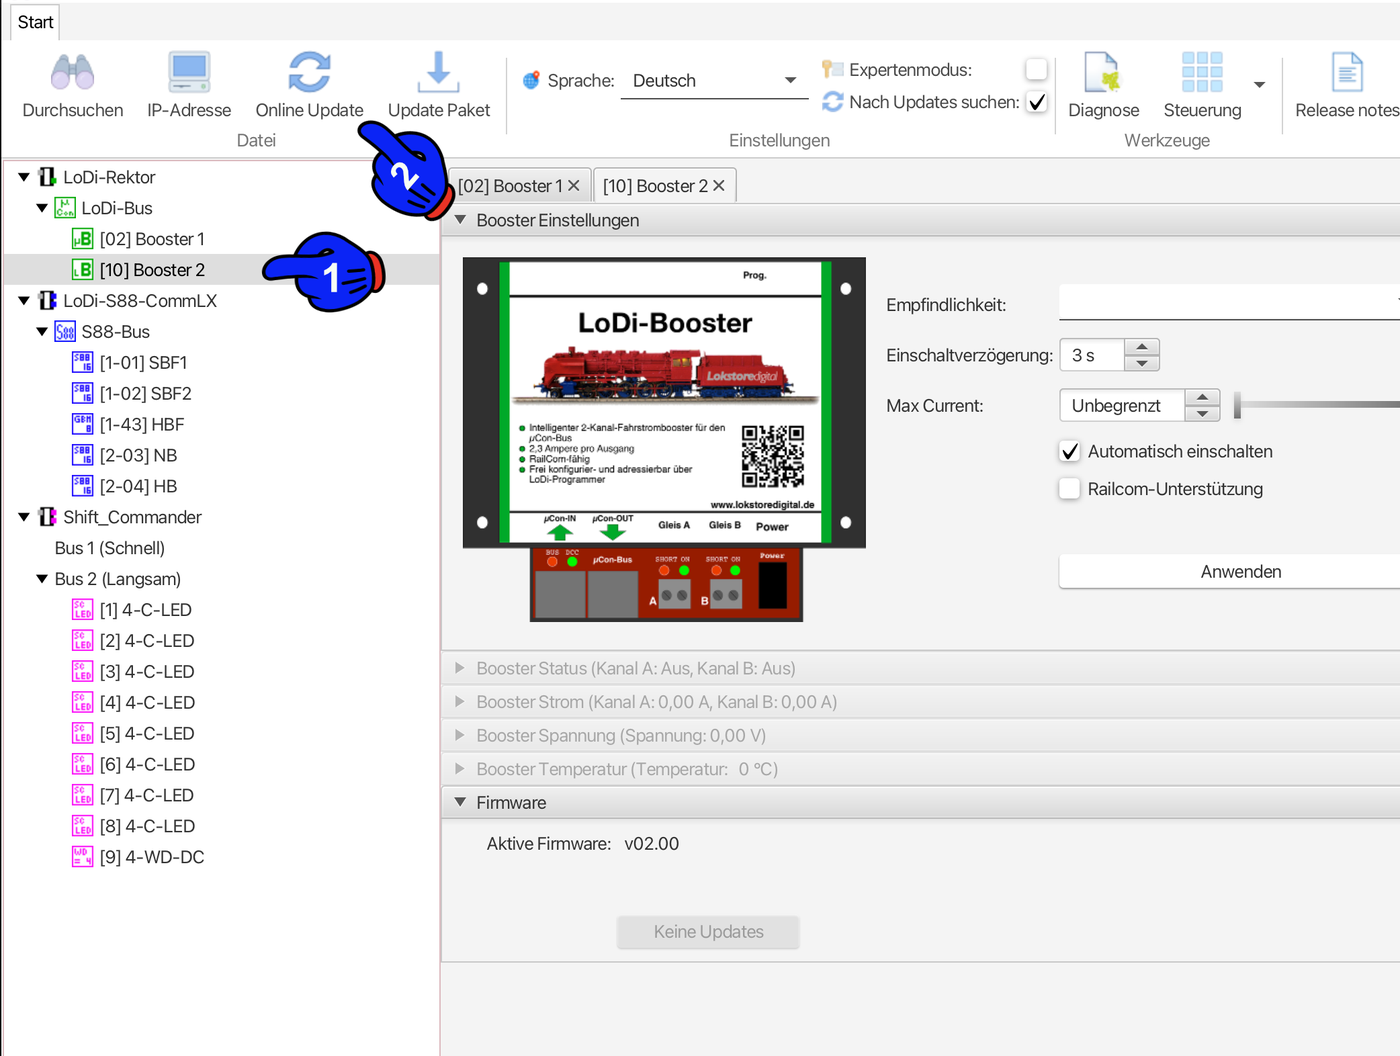This screenshot has height=1056, width=1400.
Task: Collapse the LoDi-Rektor tree node
Action: tap(24, 177)
